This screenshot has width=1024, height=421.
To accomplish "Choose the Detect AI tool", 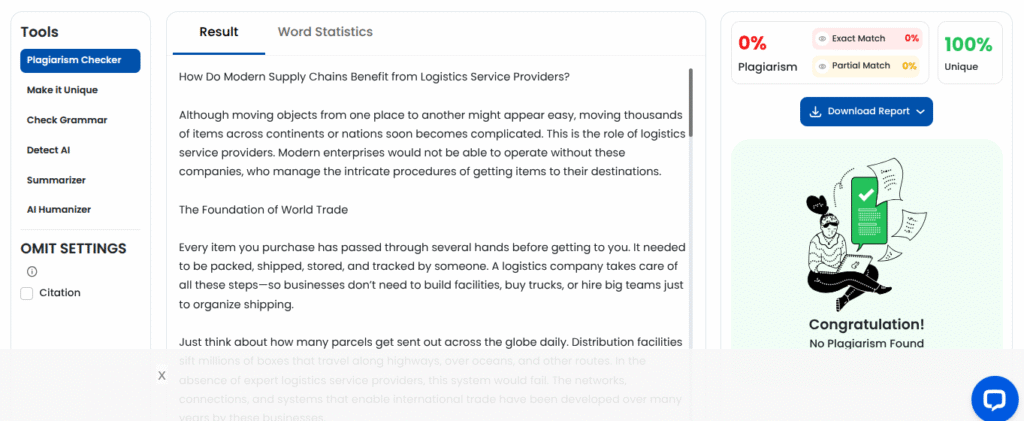I will pyautogui.click(x=49, y=150).
